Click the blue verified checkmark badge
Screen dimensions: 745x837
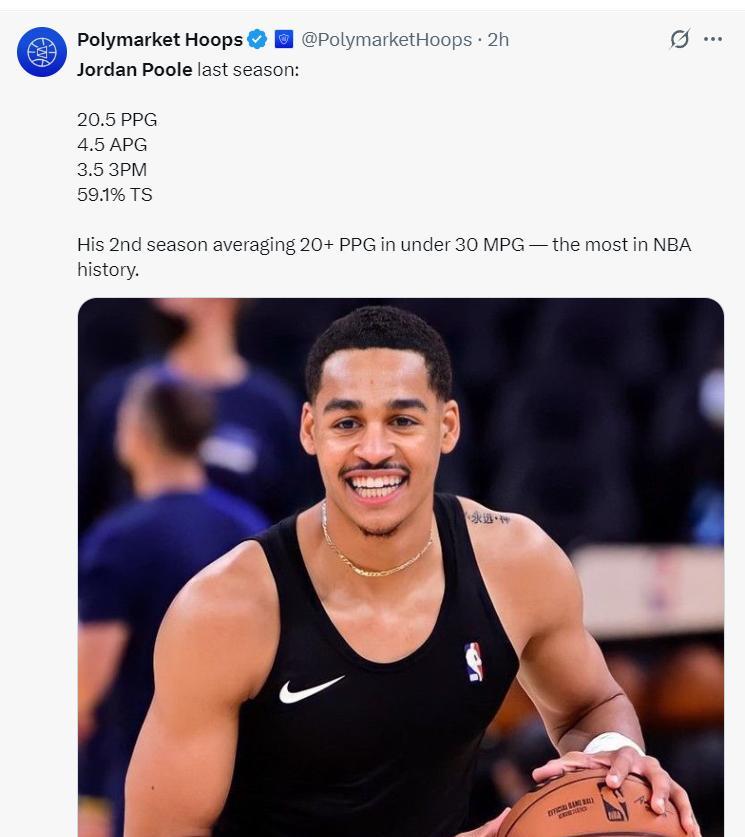[x=258, y=40]
